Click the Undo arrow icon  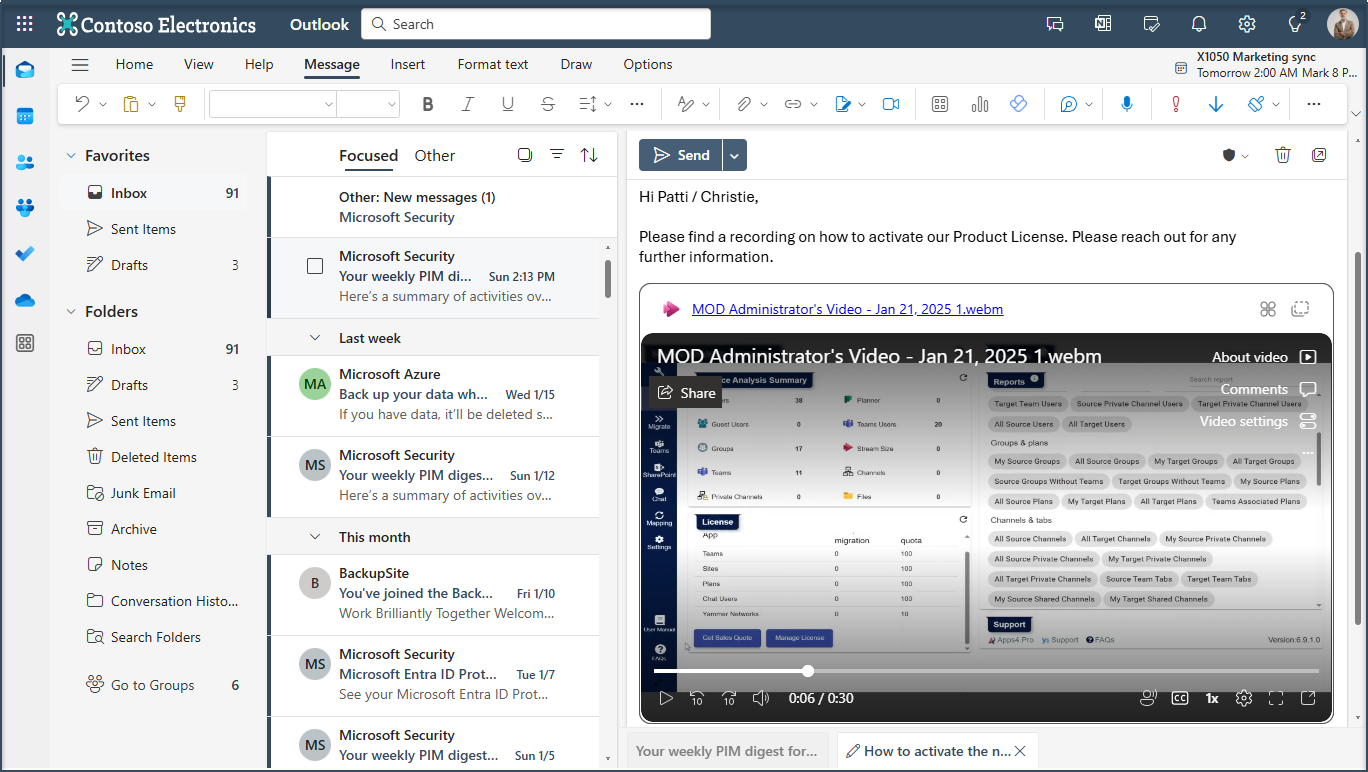(x=82, y=104)
